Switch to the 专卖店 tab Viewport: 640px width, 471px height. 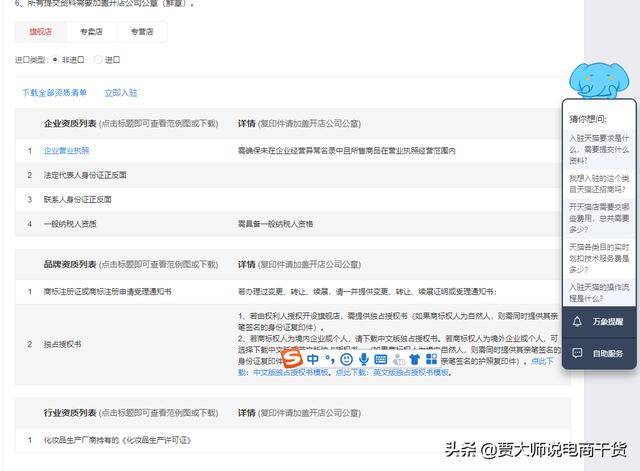(91, 32)
